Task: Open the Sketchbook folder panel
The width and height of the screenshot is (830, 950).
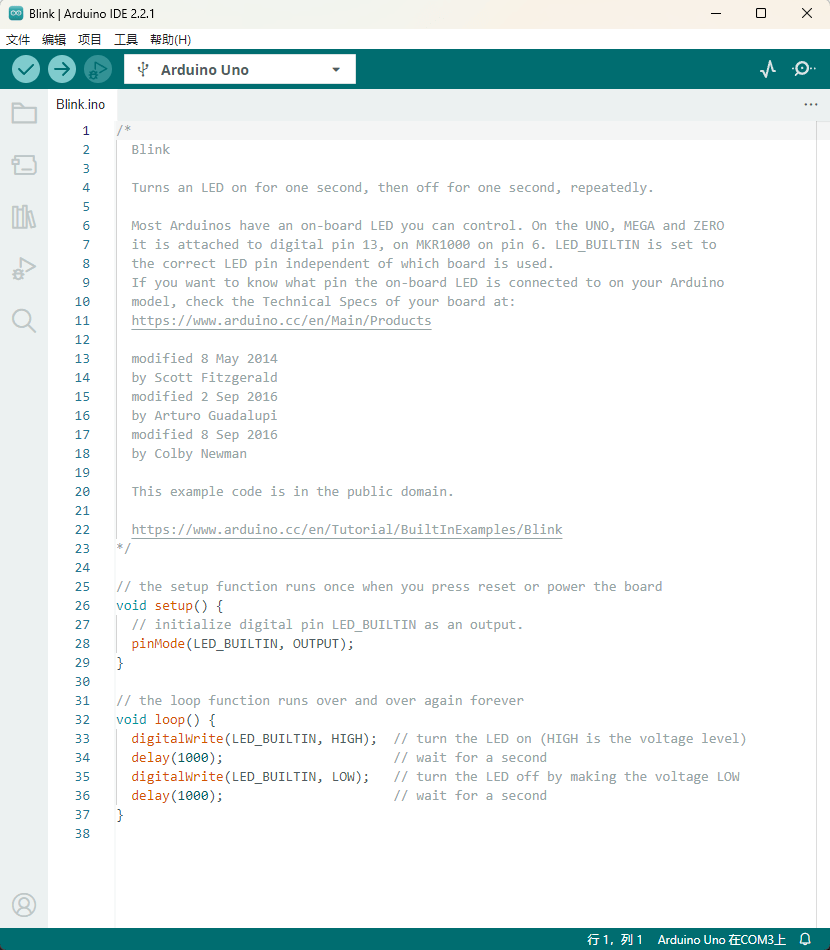Action: point(24,113)
